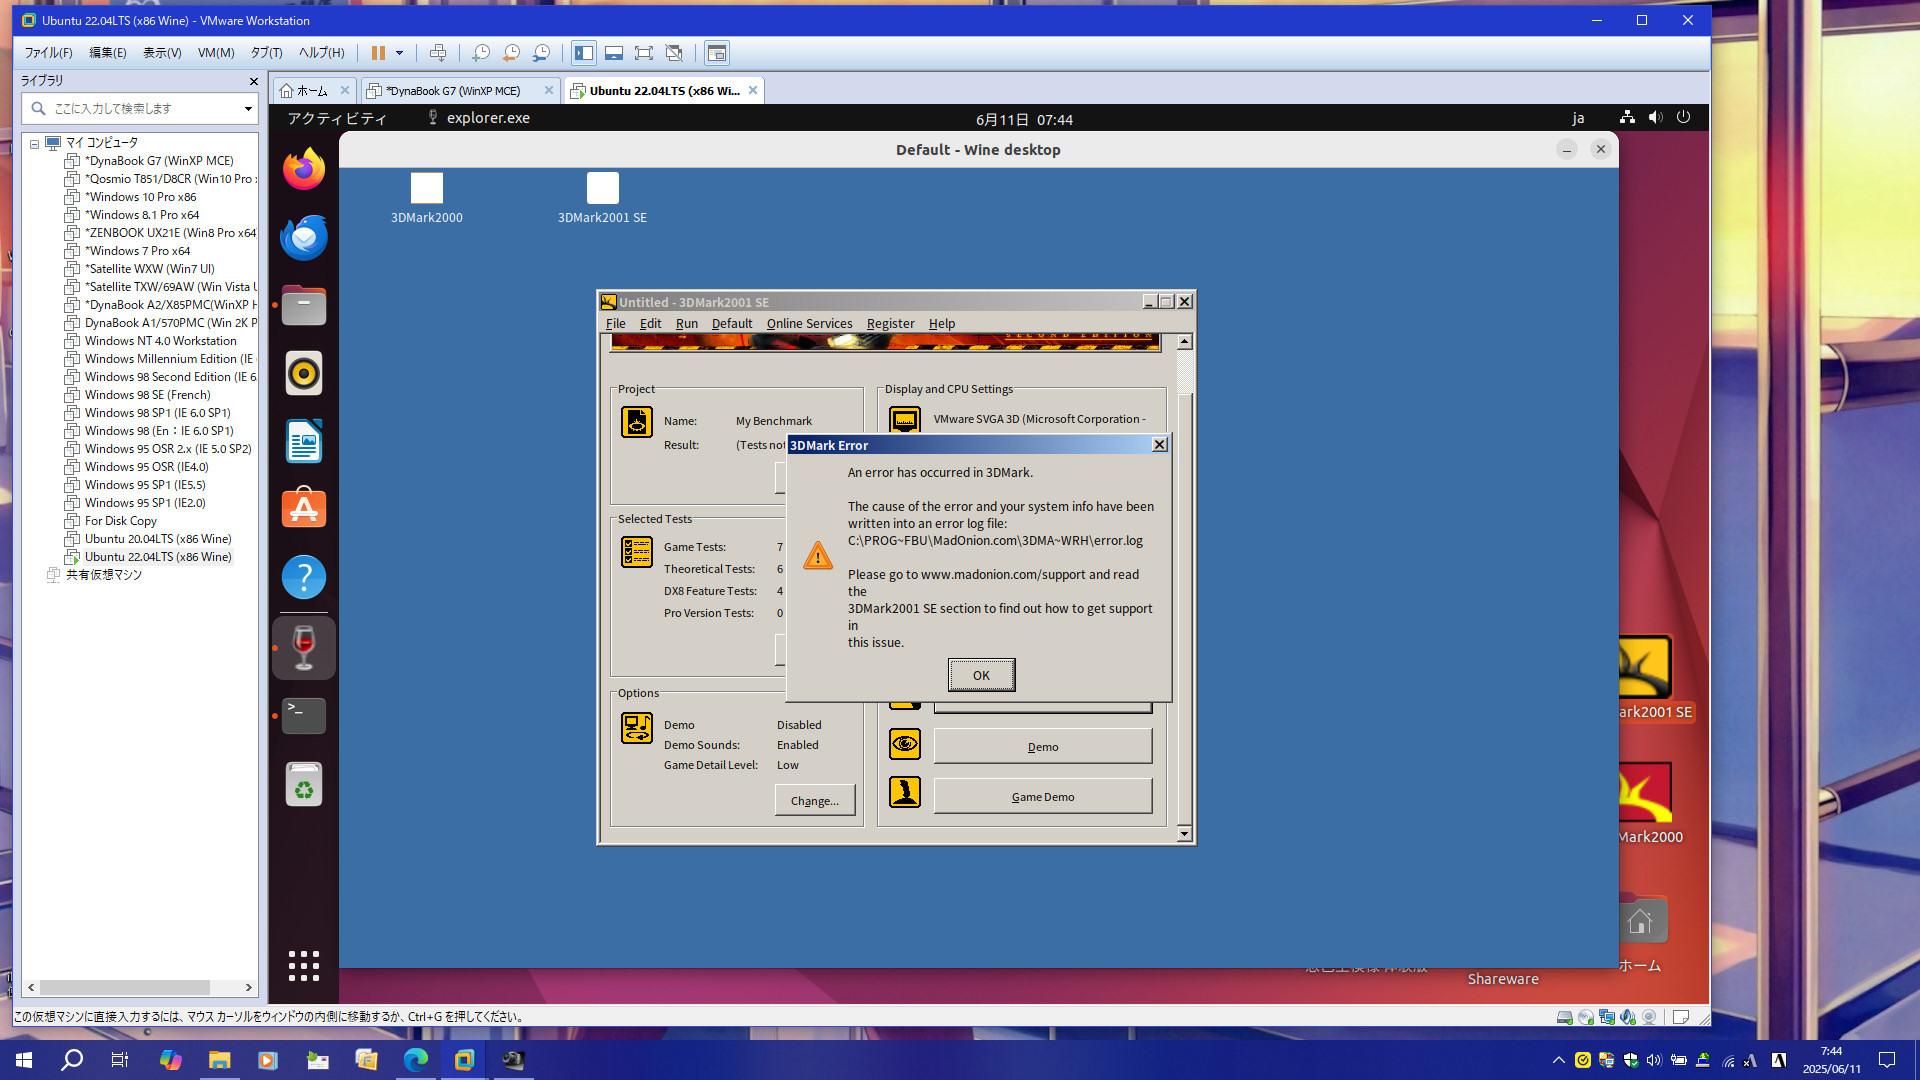Click the Demo button in 3DMark

1042,746
